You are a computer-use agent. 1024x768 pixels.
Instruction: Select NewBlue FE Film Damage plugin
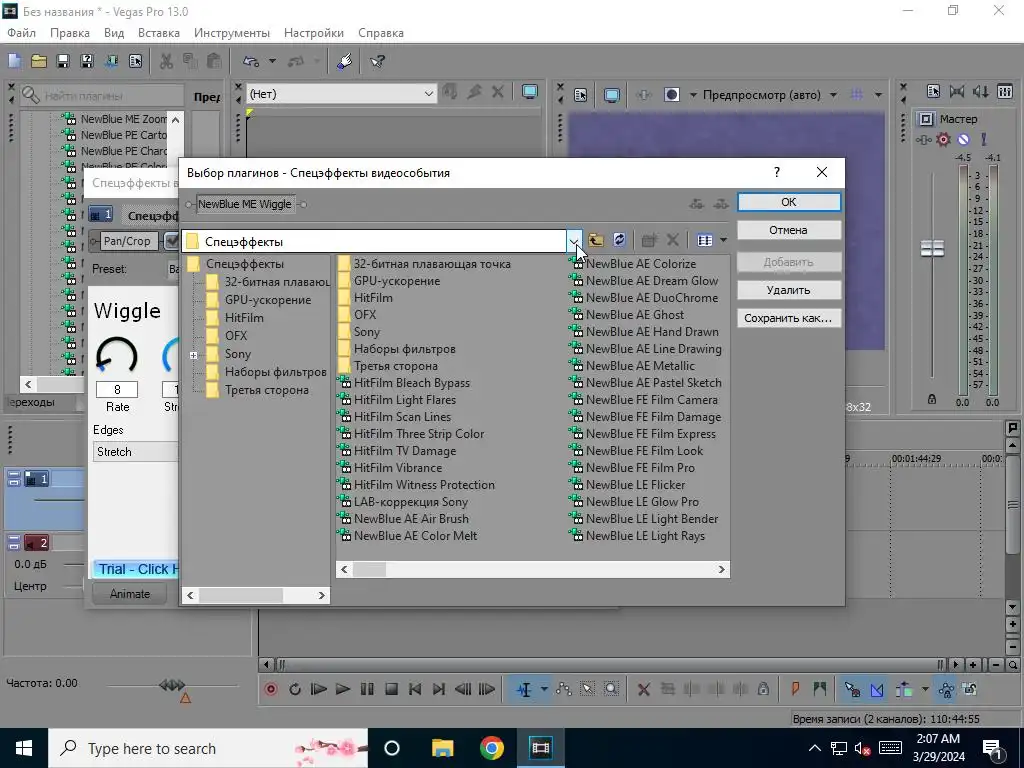[x=653, y=417]
